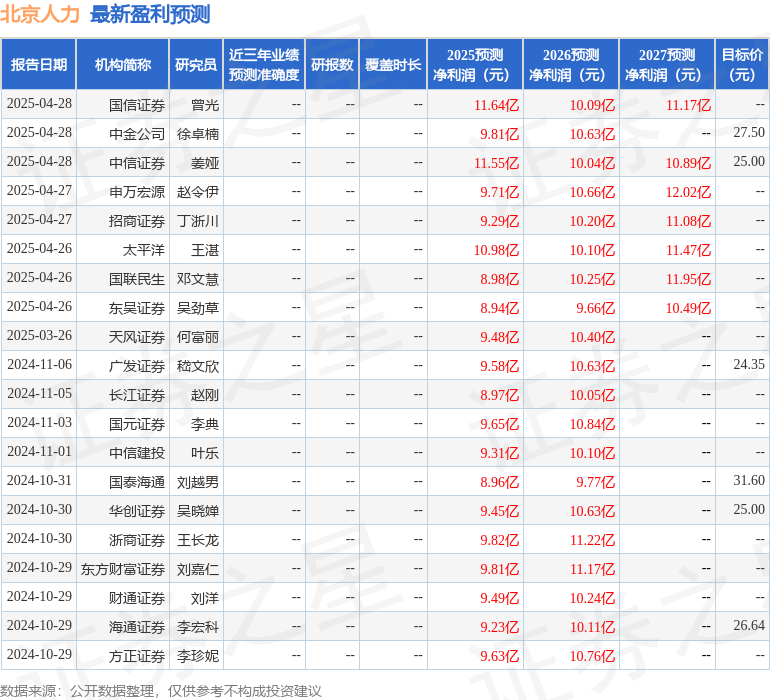Select the 机构简称 column header
770x700 pixels.
123,64
